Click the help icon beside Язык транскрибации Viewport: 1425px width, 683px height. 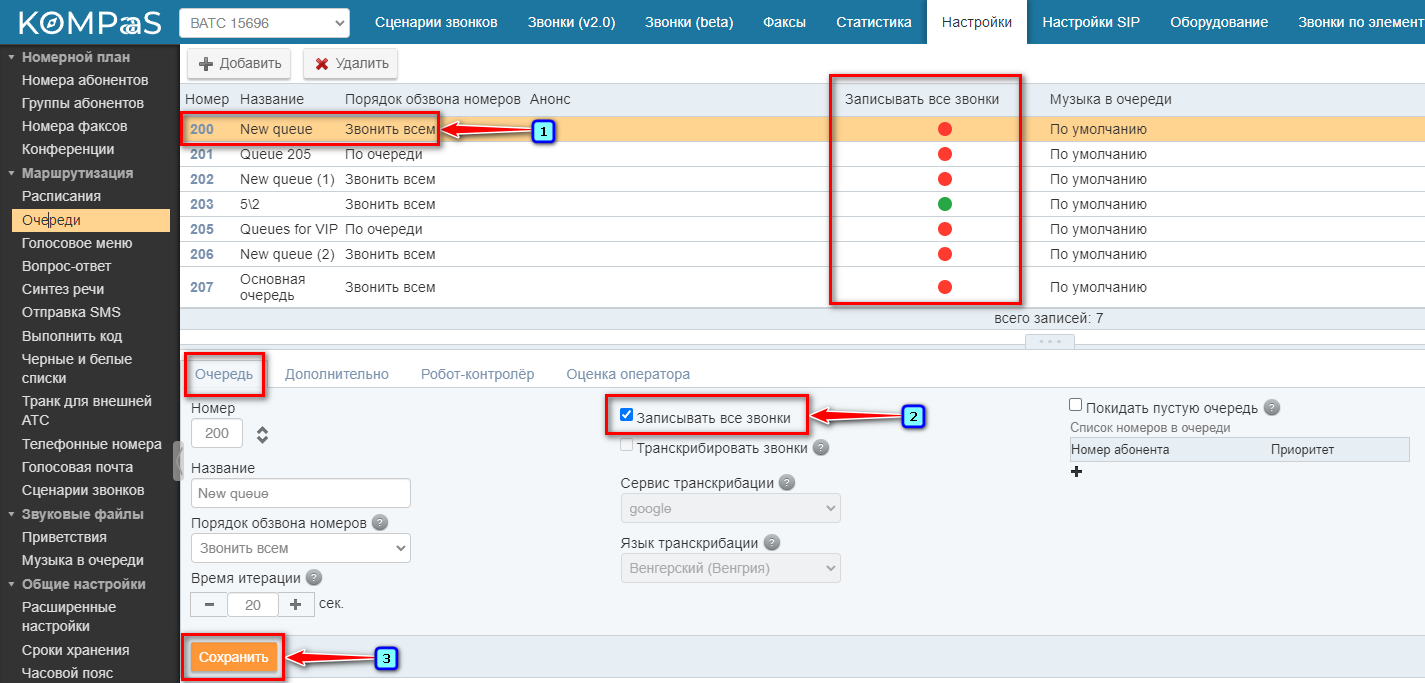[771, 542]
